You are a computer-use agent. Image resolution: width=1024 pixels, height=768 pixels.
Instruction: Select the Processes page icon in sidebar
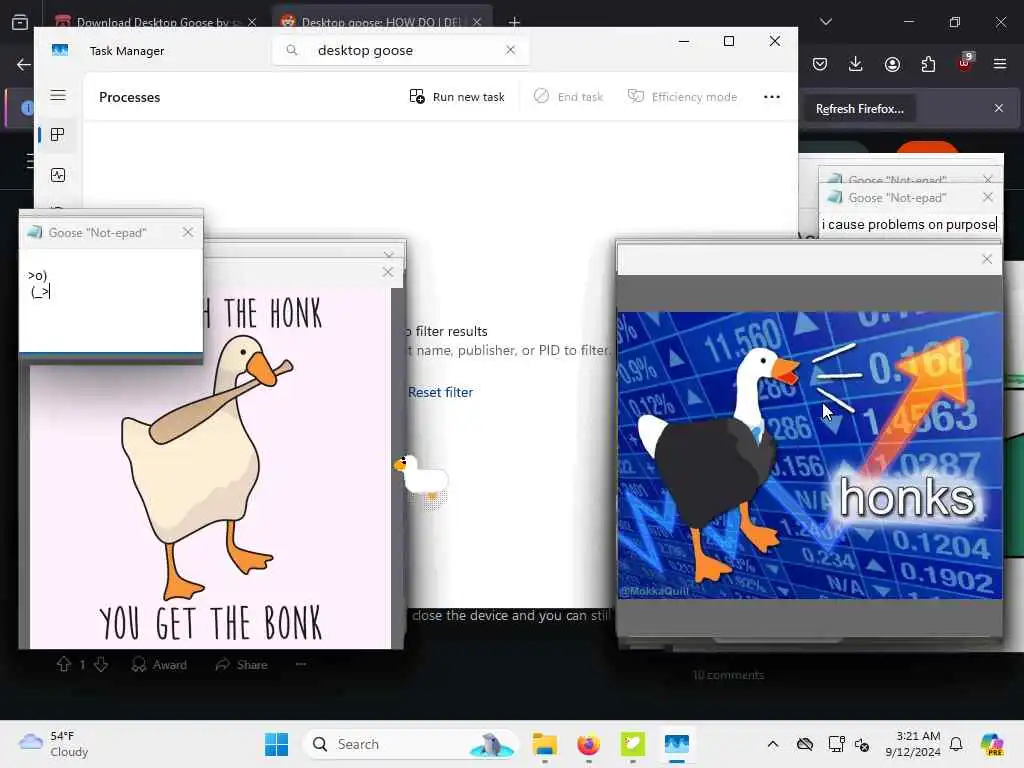point(57,135)
